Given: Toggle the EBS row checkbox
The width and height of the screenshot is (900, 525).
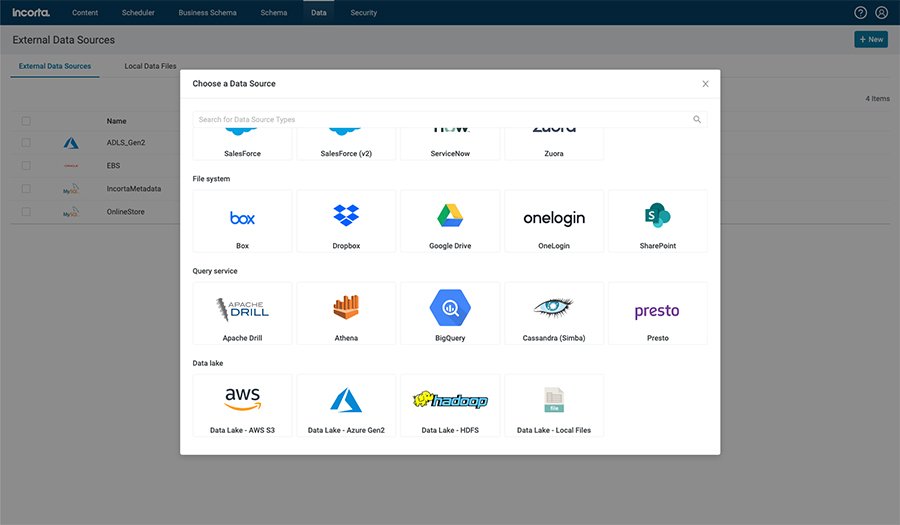Looking at the screenshot, I should (26, 166).
